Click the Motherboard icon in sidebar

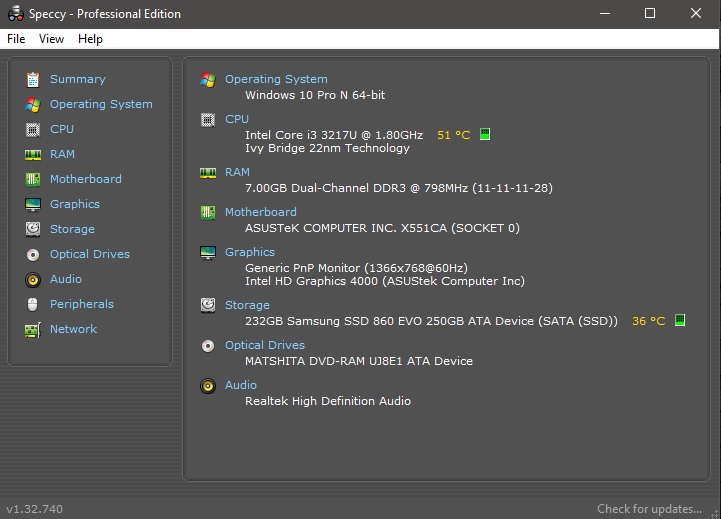click(33, 179)
